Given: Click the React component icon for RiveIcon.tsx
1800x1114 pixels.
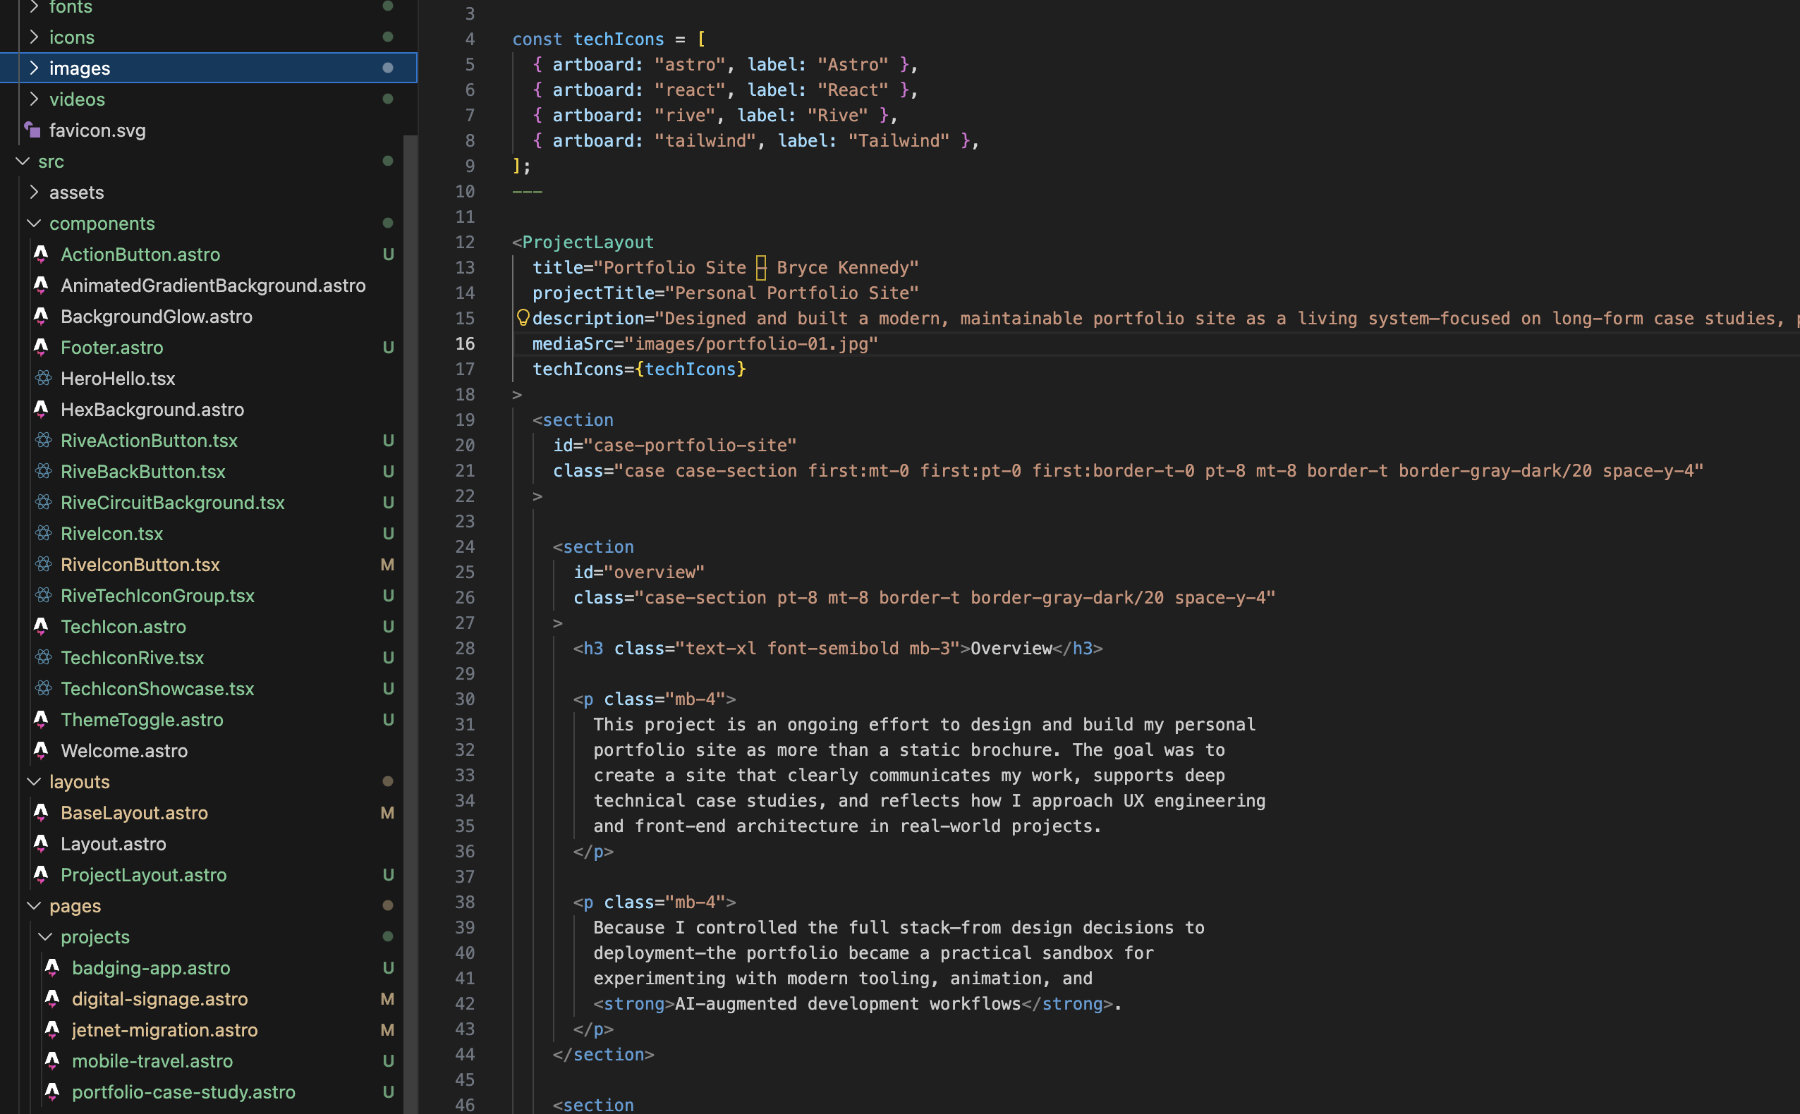Looking at the screenshot, I should (x=43, y=533).
